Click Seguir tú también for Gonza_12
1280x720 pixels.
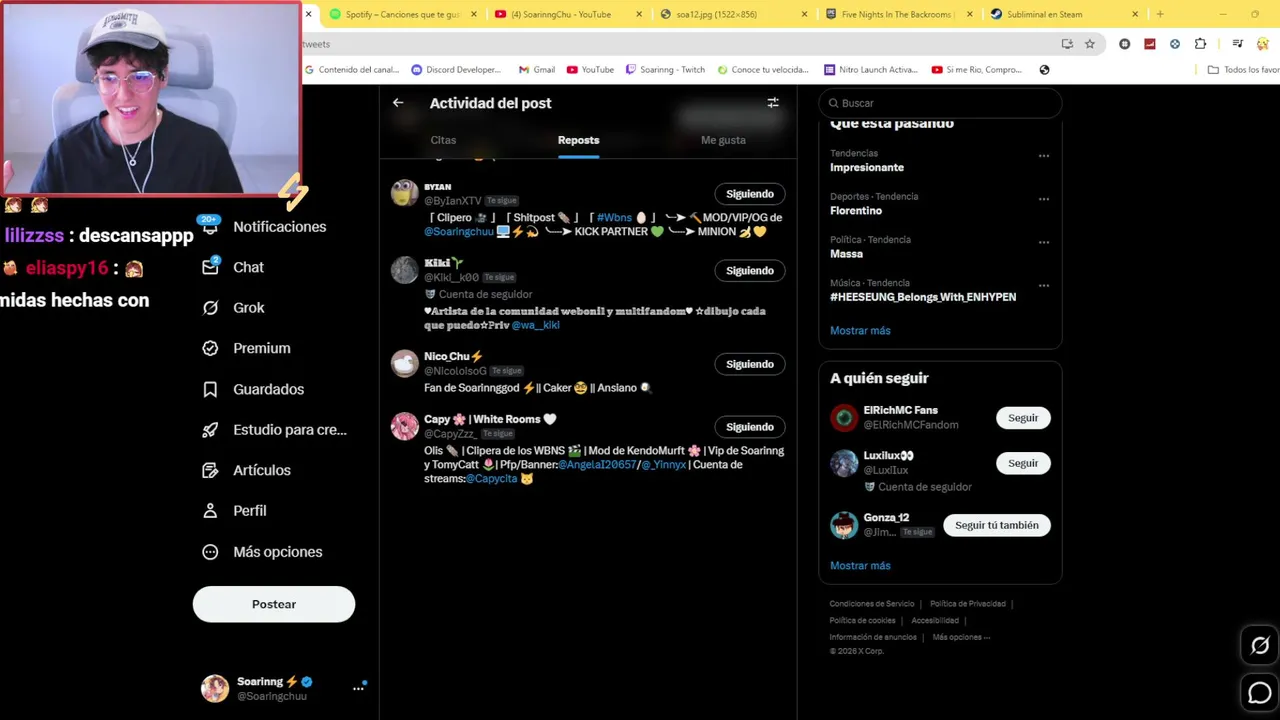click(x=997, y=525)
